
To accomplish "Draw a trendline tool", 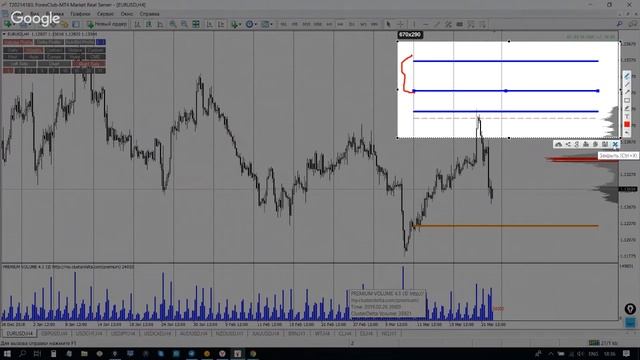I will [x=437, y=24].
